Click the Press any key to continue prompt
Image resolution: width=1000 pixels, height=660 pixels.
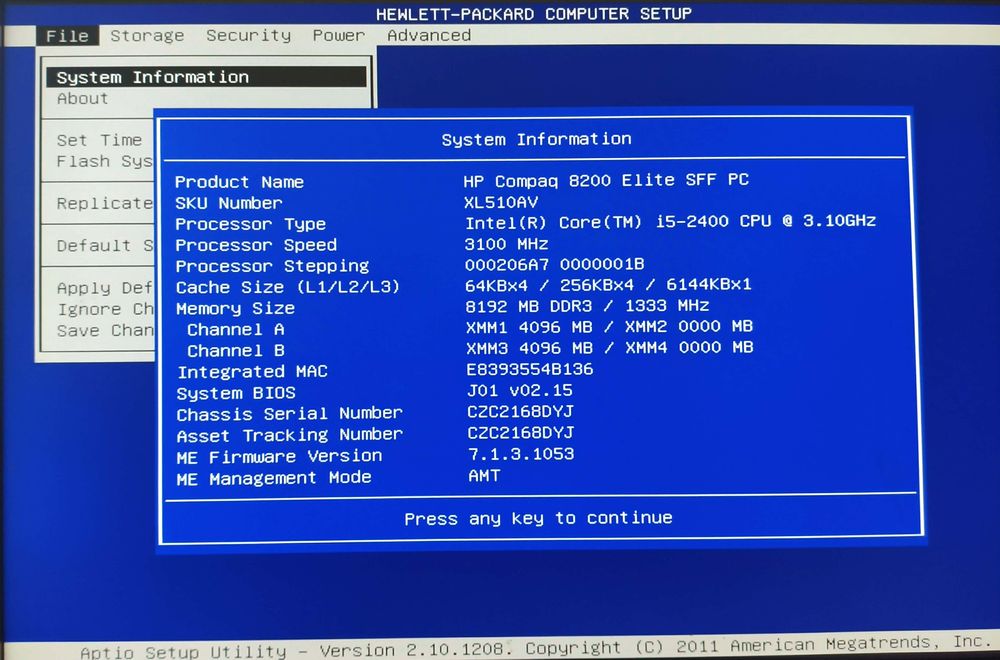[x=538, y=518]
